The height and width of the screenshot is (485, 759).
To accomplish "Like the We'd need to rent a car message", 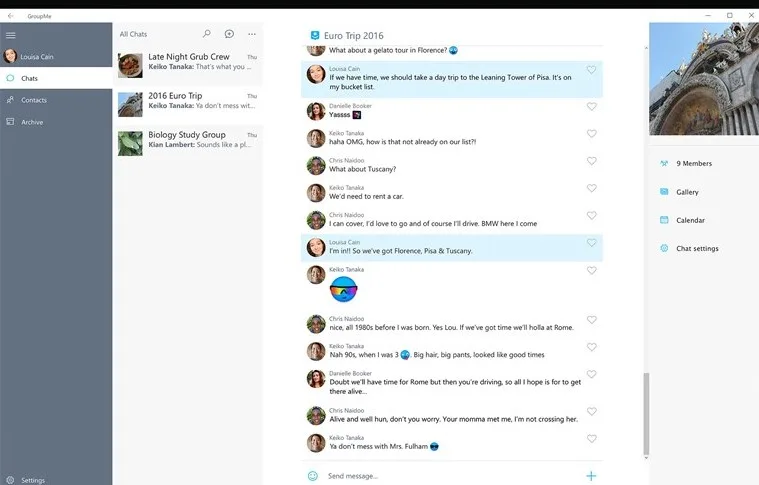I will [x=592, y=188].
